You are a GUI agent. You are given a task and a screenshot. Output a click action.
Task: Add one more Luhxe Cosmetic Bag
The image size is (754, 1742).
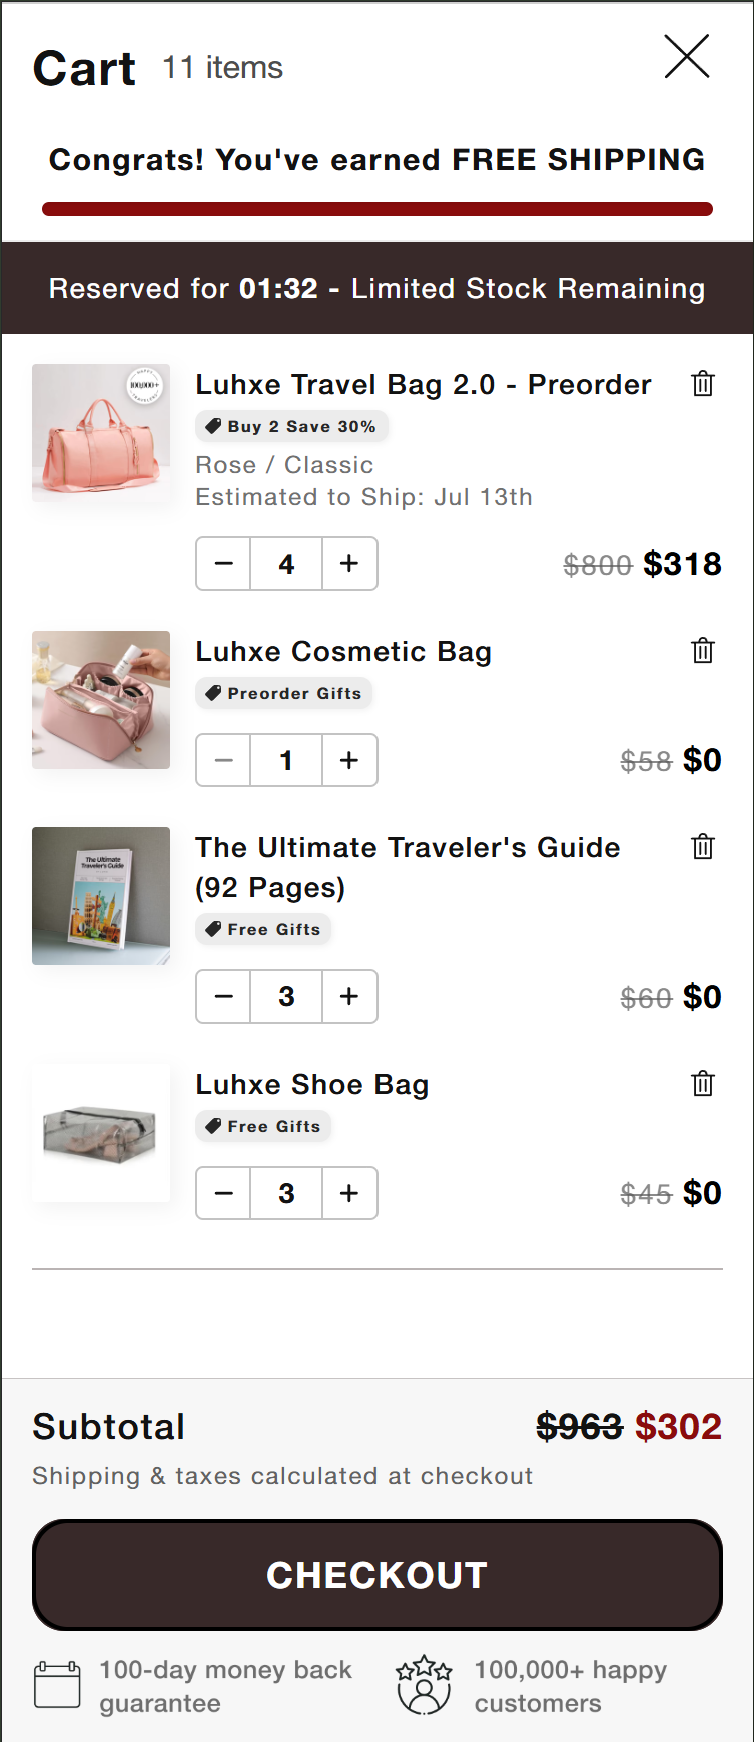coord(349,760)
